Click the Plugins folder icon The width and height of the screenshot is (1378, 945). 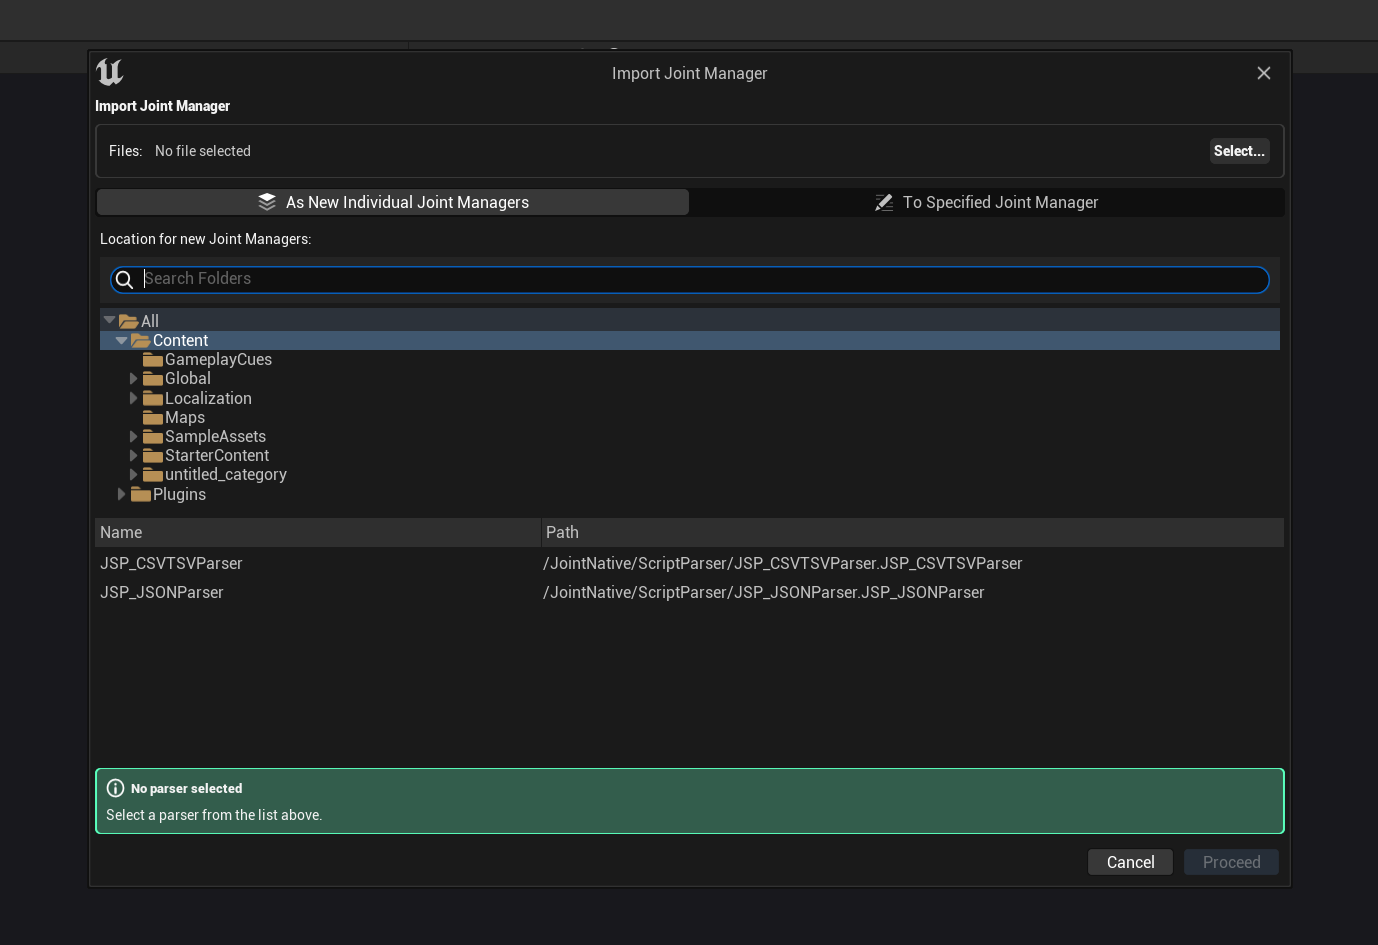(x=141, y=495)
